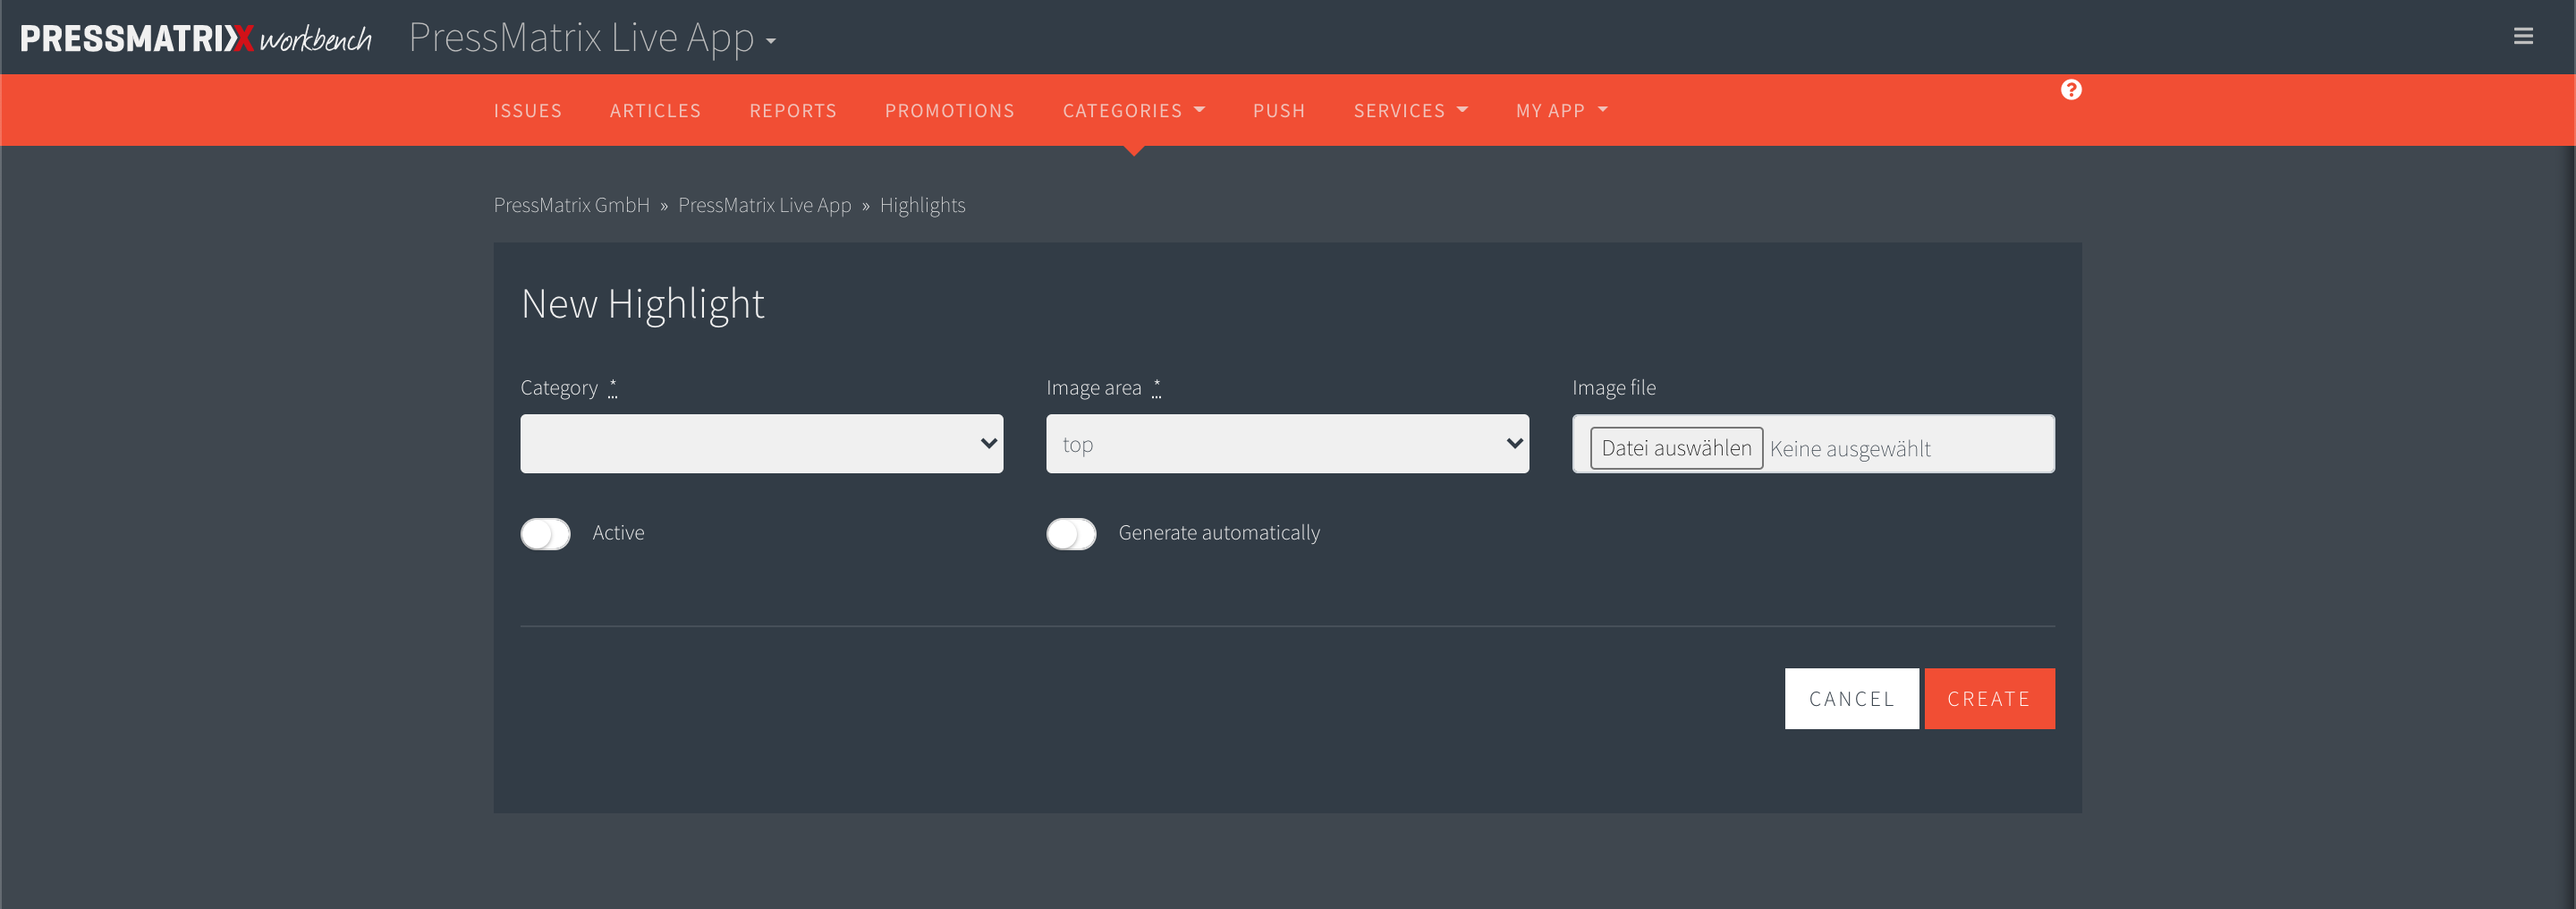The image size is (2576, 909).
Task: Open the Articles section
Action: click(655, 111)
